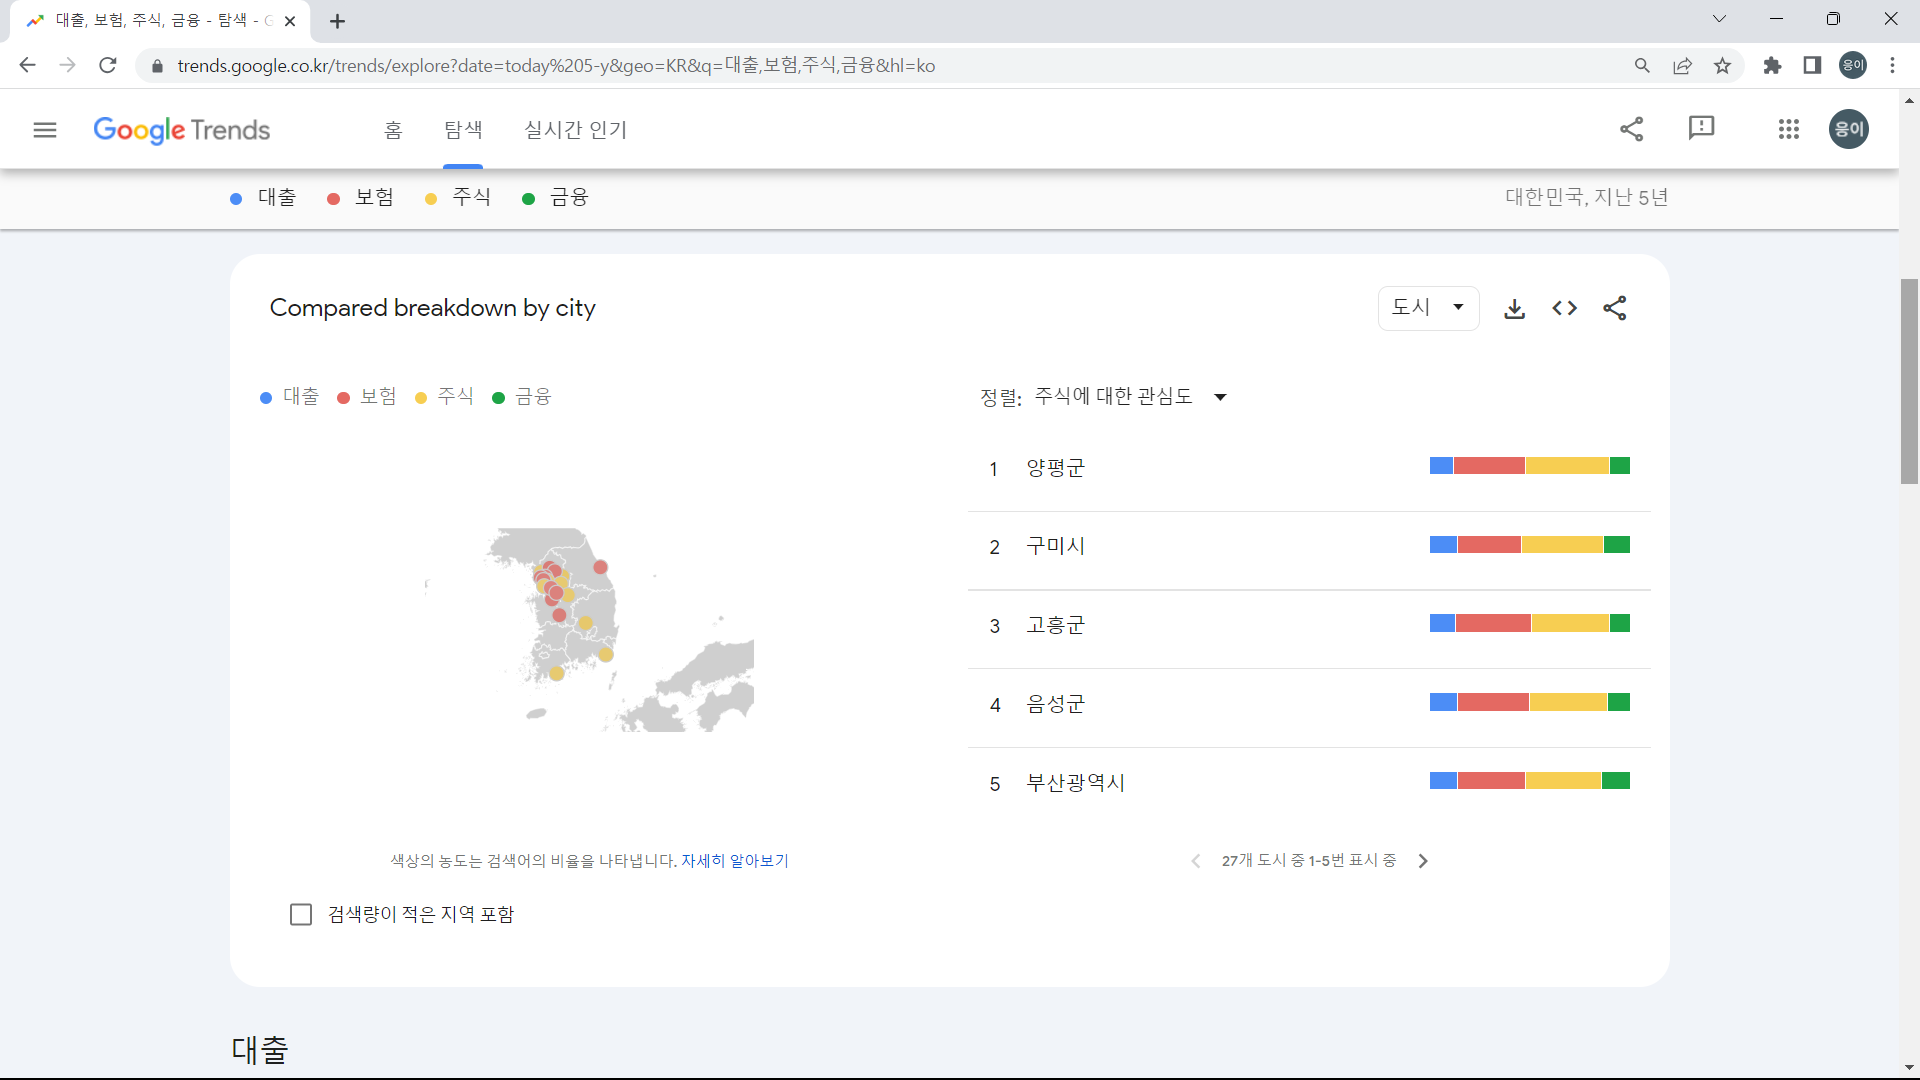The height and width of the screenshot is (1080, 1920).
Task: Toggle the 보험 legend item
Action: (366, 396)
